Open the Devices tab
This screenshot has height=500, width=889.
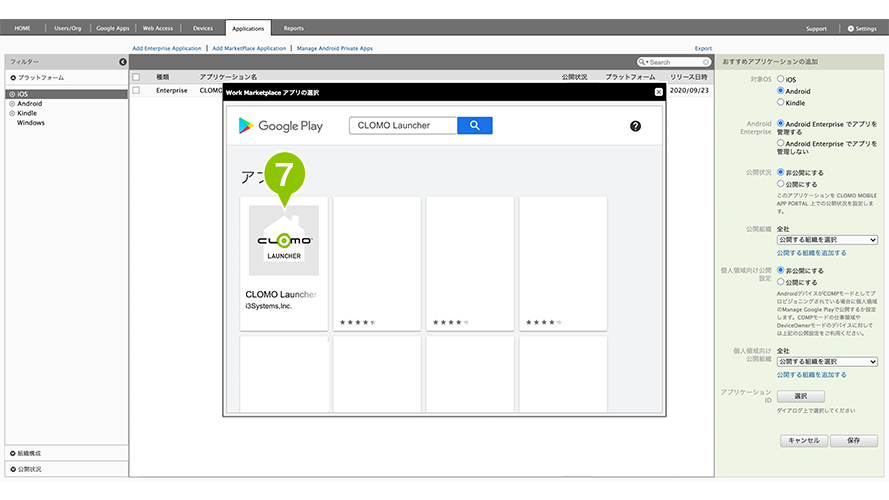click(x=202, y=28)
